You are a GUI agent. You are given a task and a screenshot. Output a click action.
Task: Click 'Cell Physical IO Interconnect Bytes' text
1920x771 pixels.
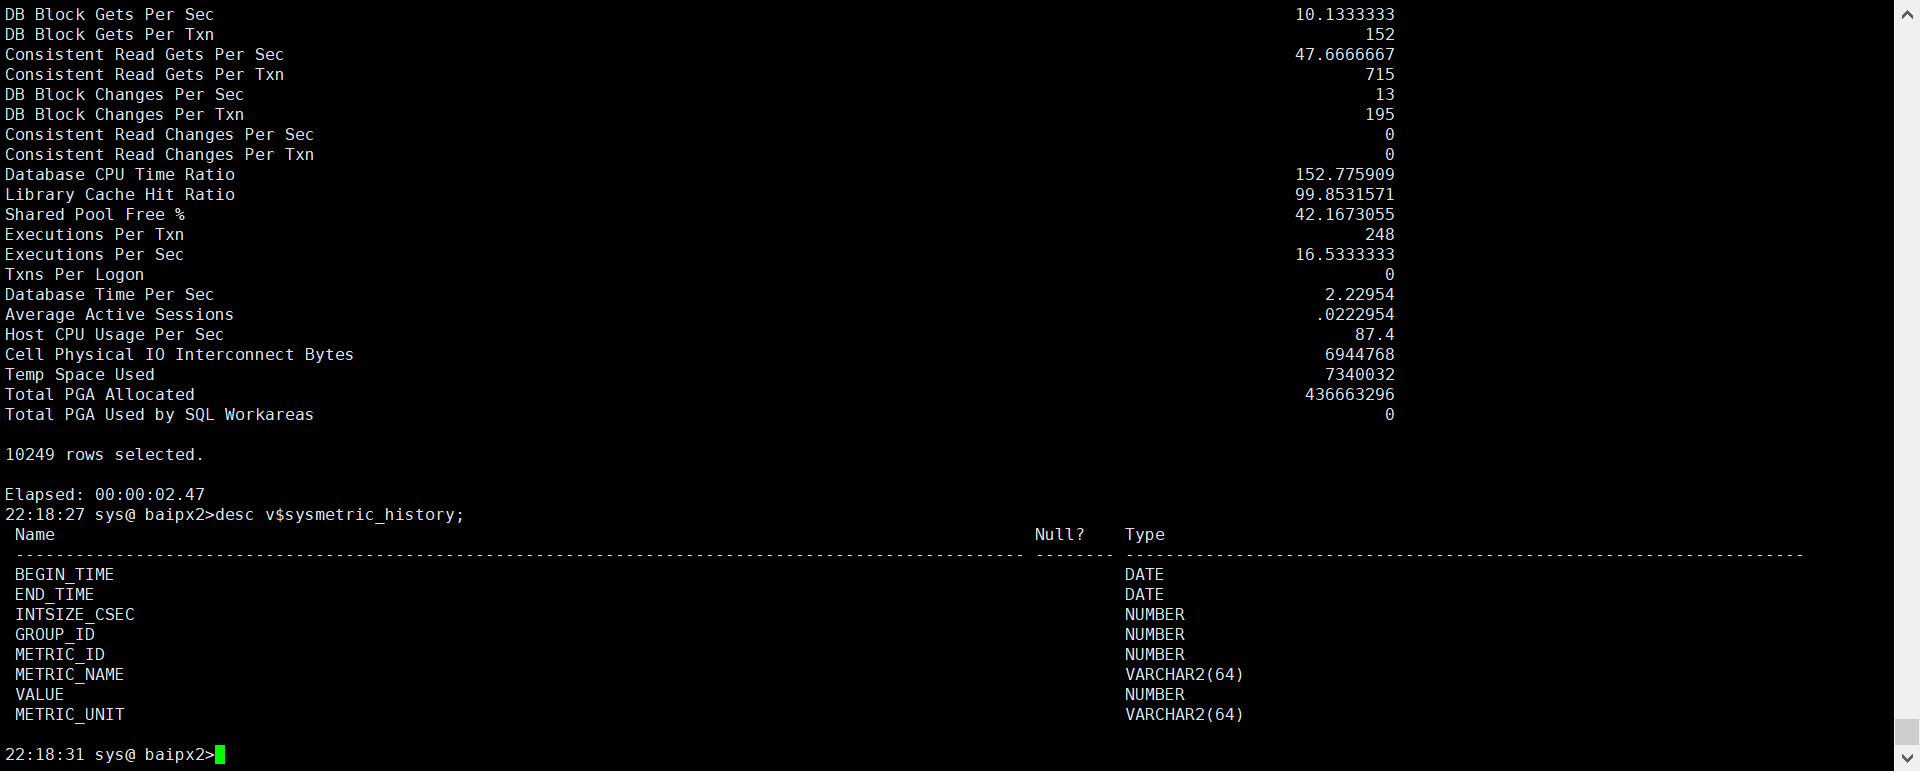tap(180, 355)
